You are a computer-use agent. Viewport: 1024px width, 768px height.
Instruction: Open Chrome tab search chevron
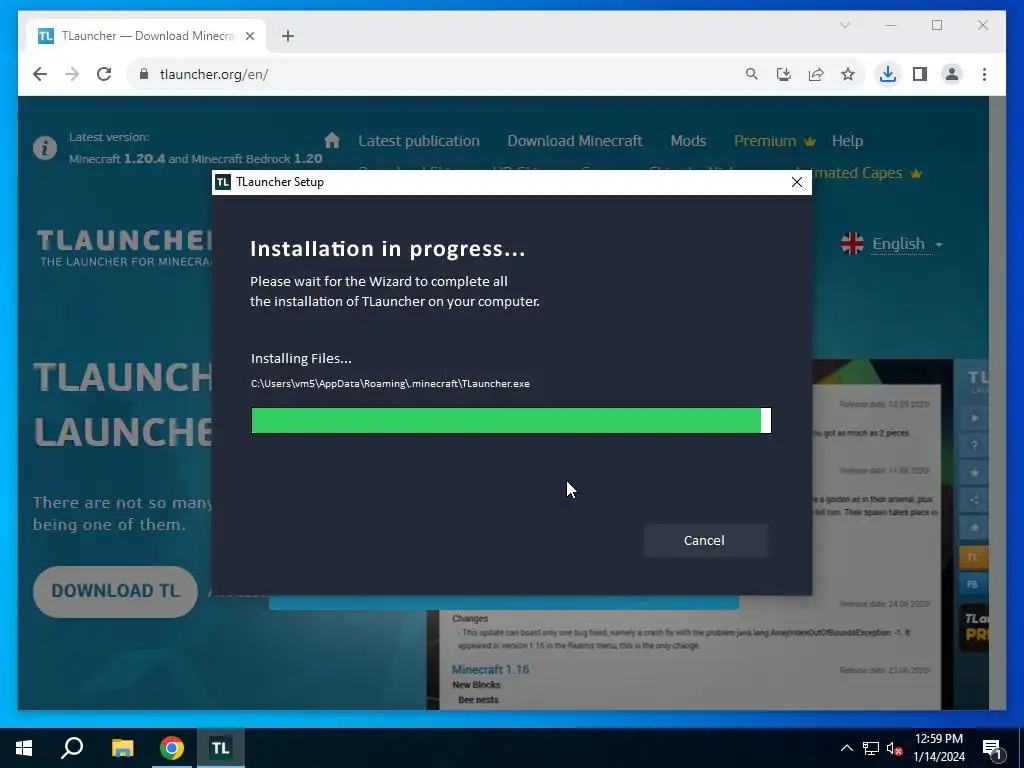(845, 25)
